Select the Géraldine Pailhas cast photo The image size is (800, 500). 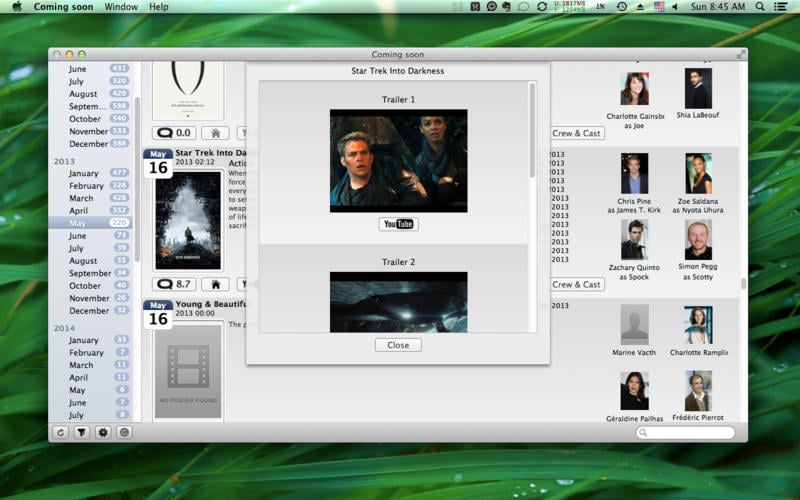[x=634, y=391]
